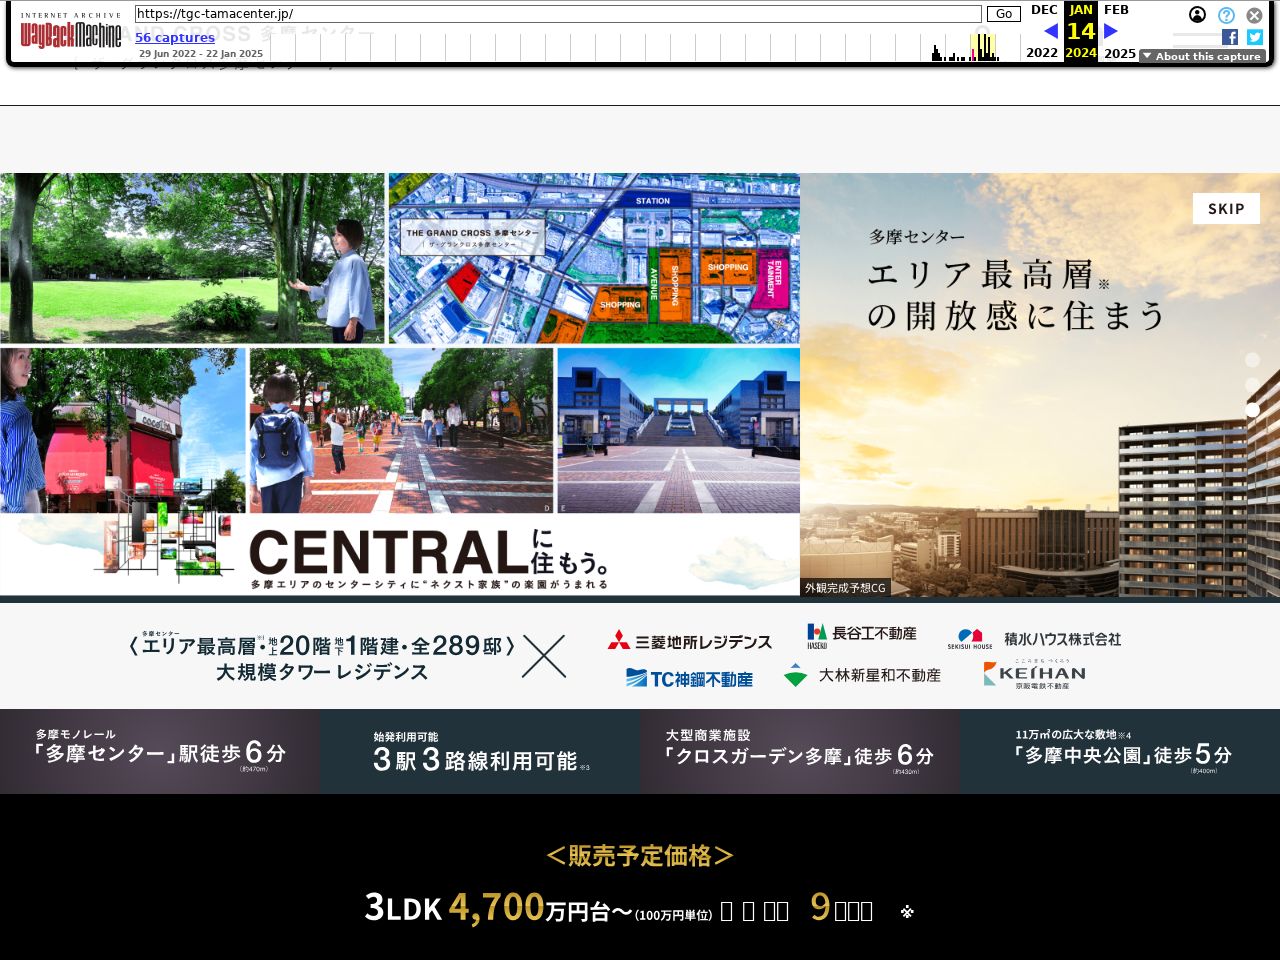Click the 14 capture day number

click(x=1081, y=31)
